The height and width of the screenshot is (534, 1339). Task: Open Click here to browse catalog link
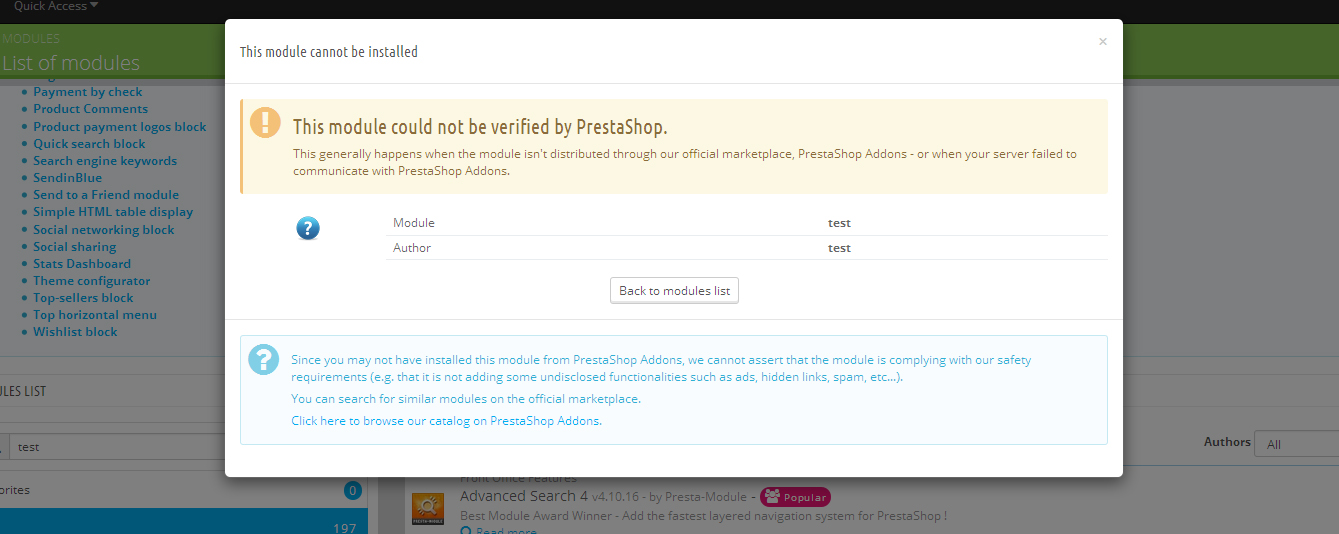pyautogui.click(x=446, y=421)
